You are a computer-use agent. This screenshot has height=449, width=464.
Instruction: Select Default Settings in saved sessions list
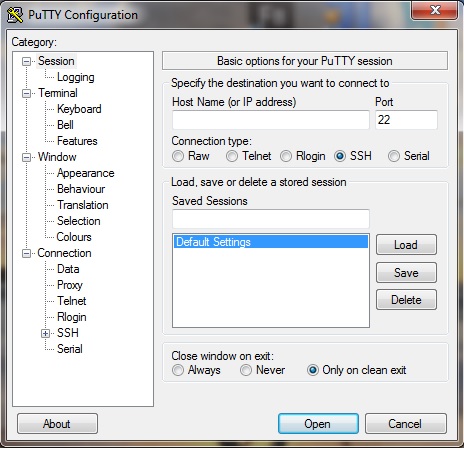click(x=271, y=242)
